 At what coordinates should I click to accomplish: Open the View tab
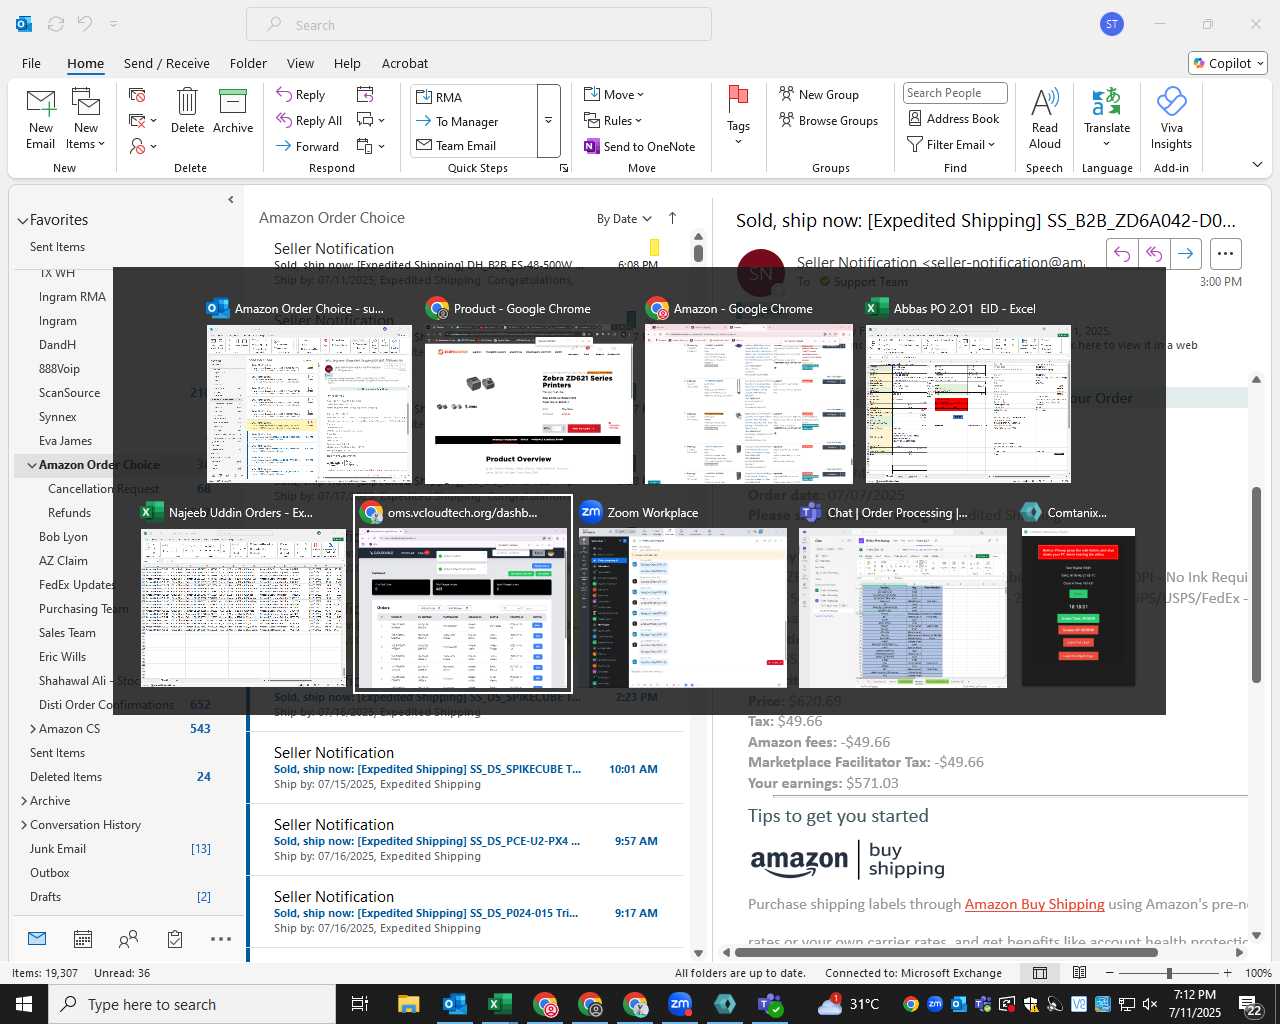coord(300,63)
